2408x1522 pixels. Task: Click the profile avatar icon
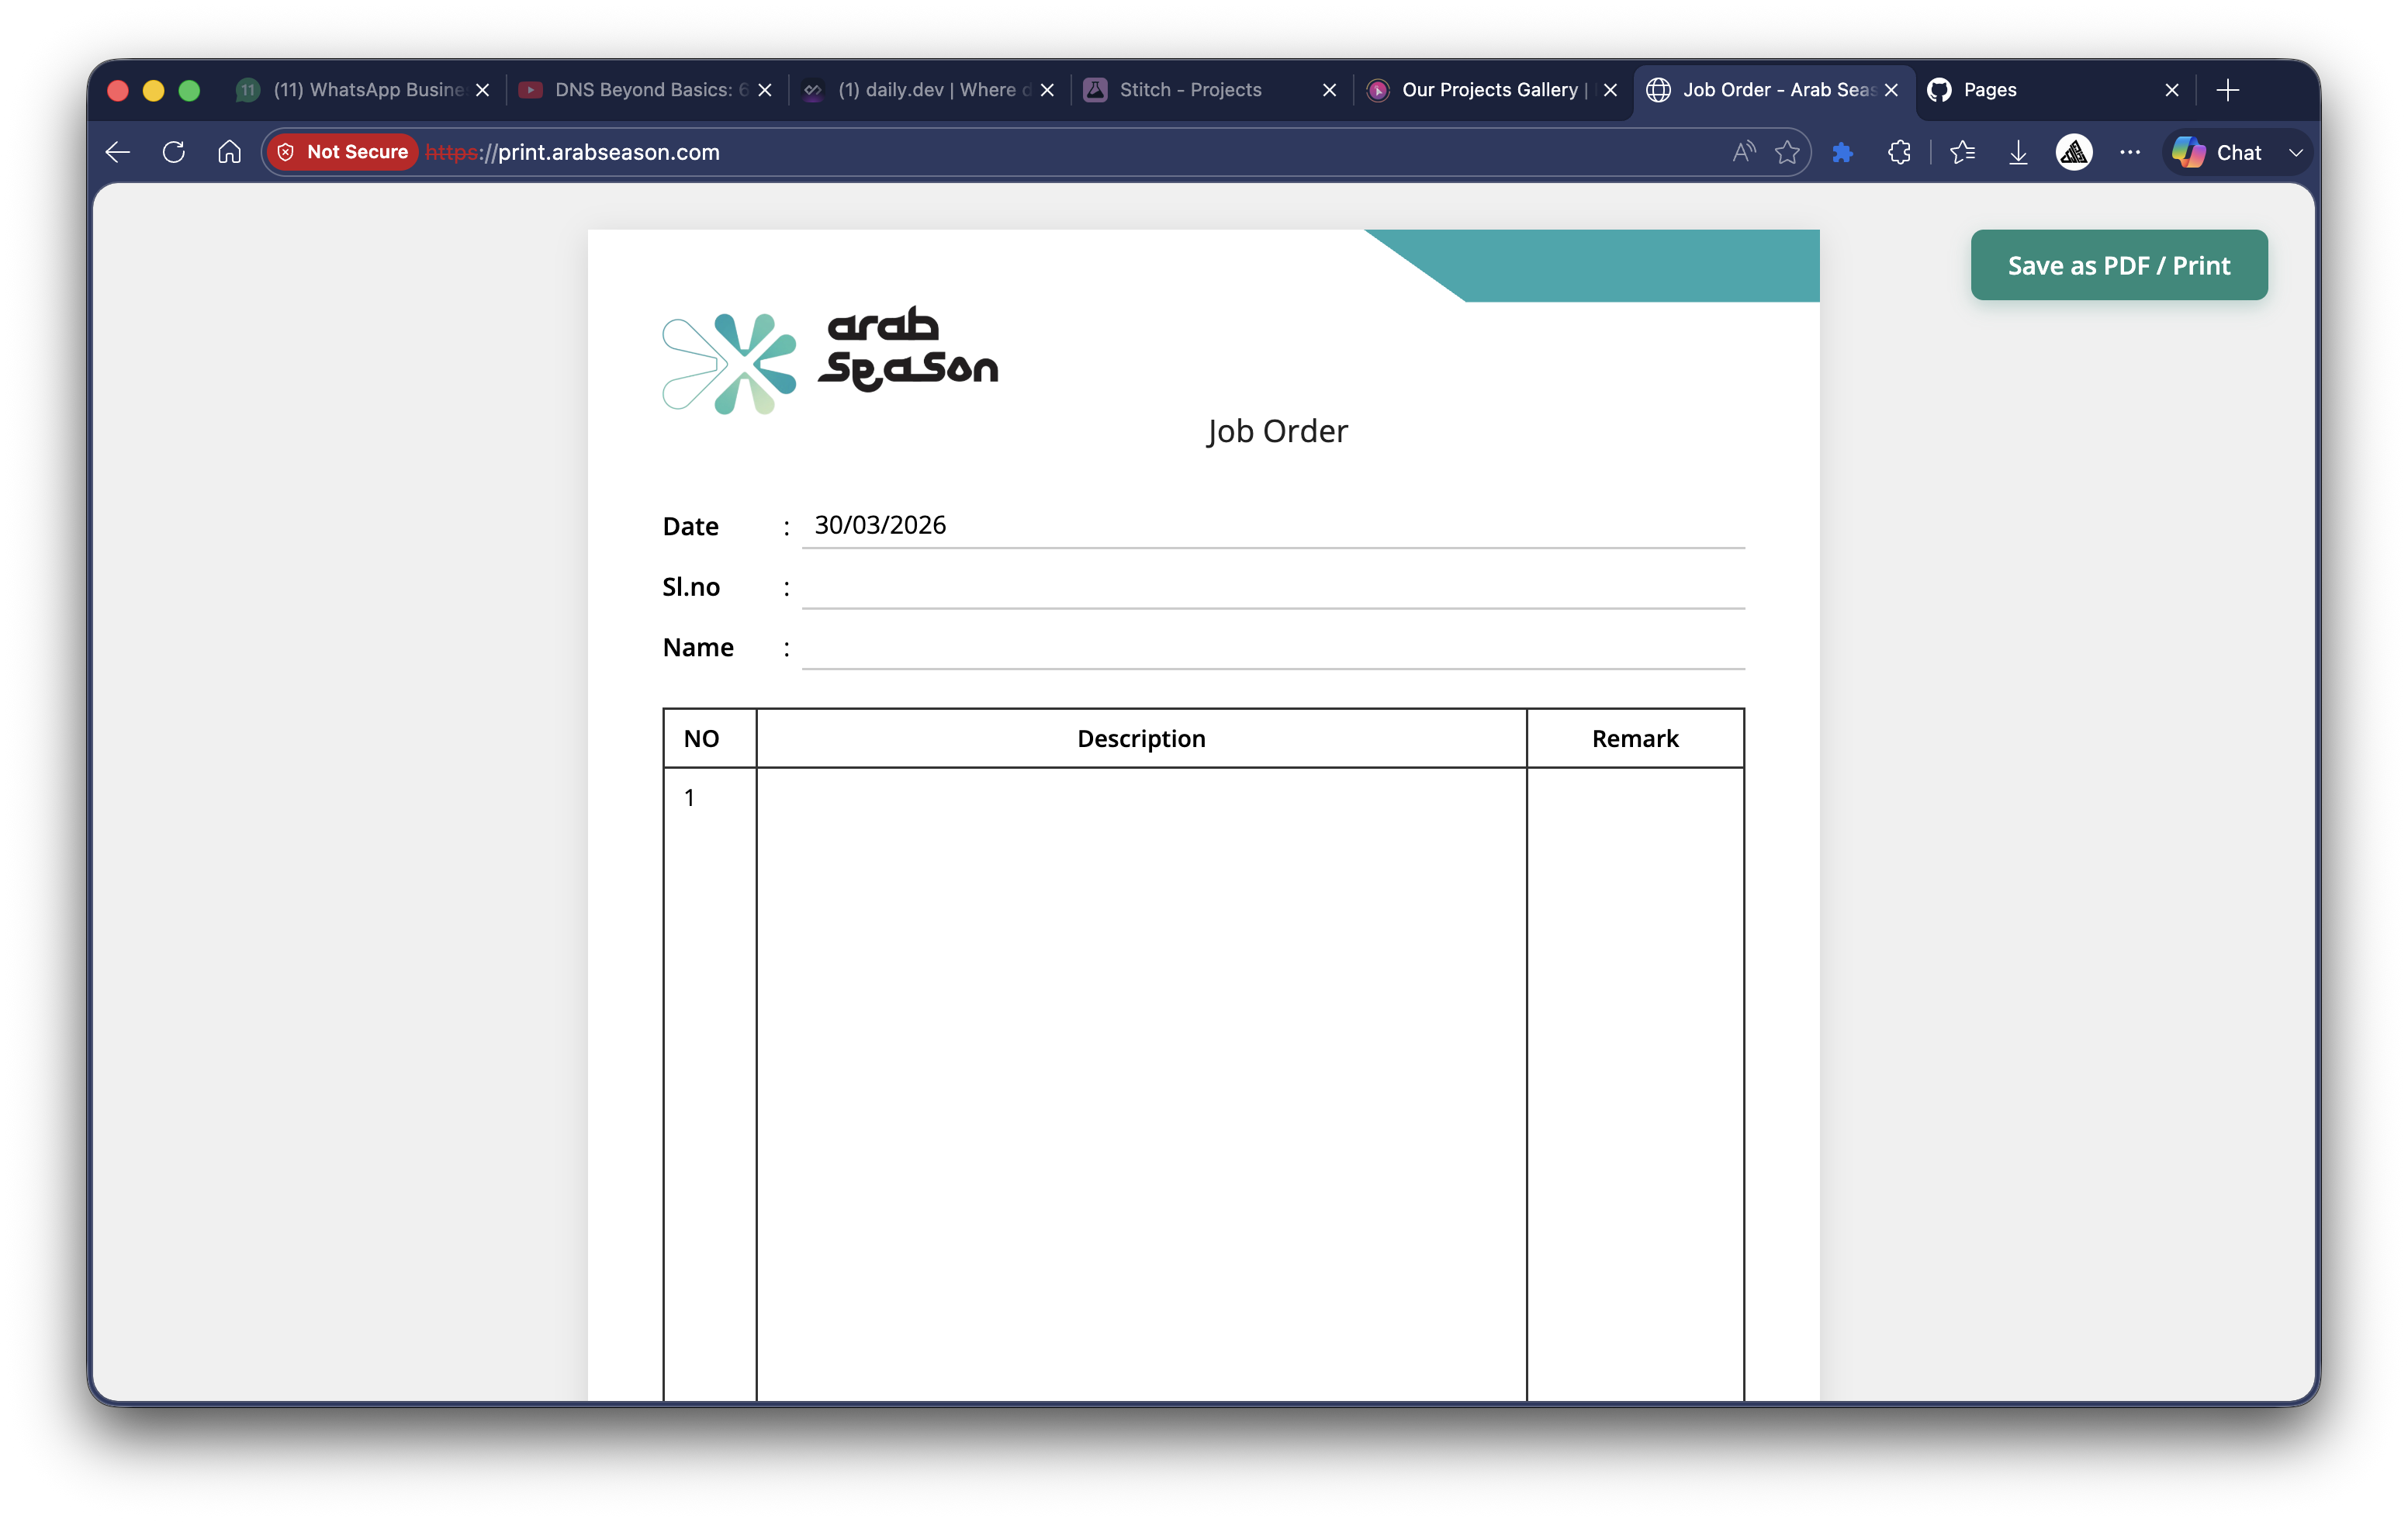tap(2073, 152)
